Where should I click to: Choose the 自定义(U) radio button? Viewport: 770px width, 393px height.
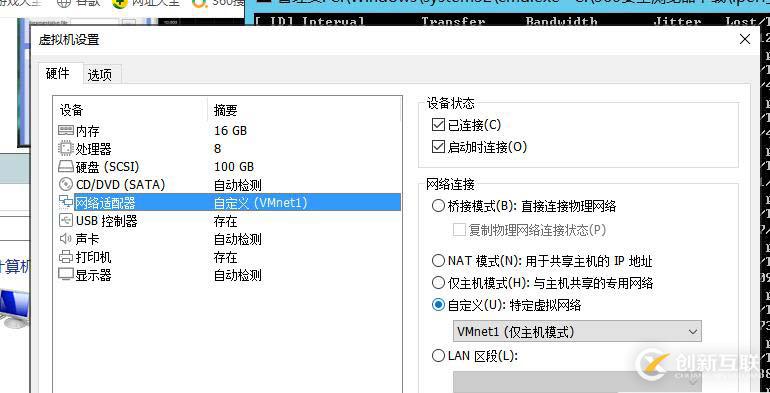[438, 305]
